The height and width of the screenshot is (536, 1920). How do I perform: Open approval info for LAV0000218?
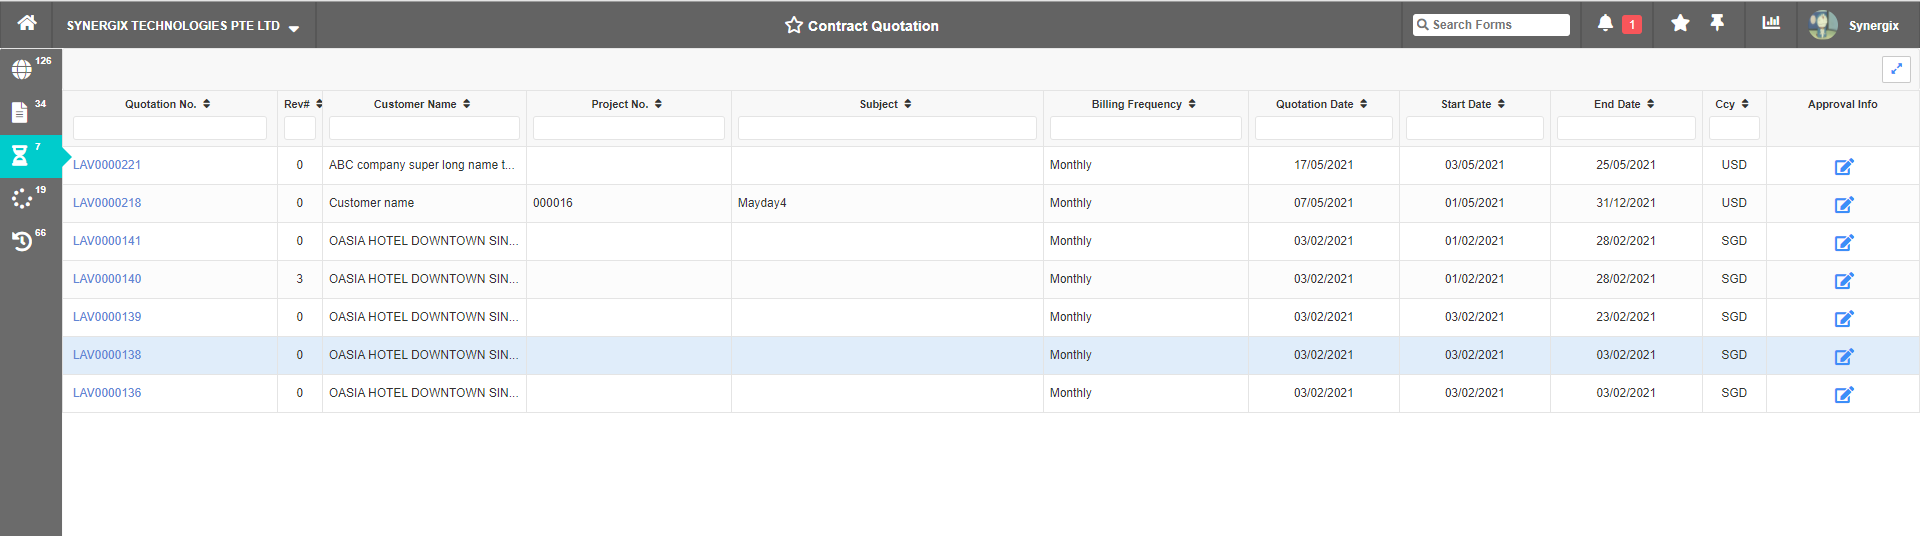1844,204
